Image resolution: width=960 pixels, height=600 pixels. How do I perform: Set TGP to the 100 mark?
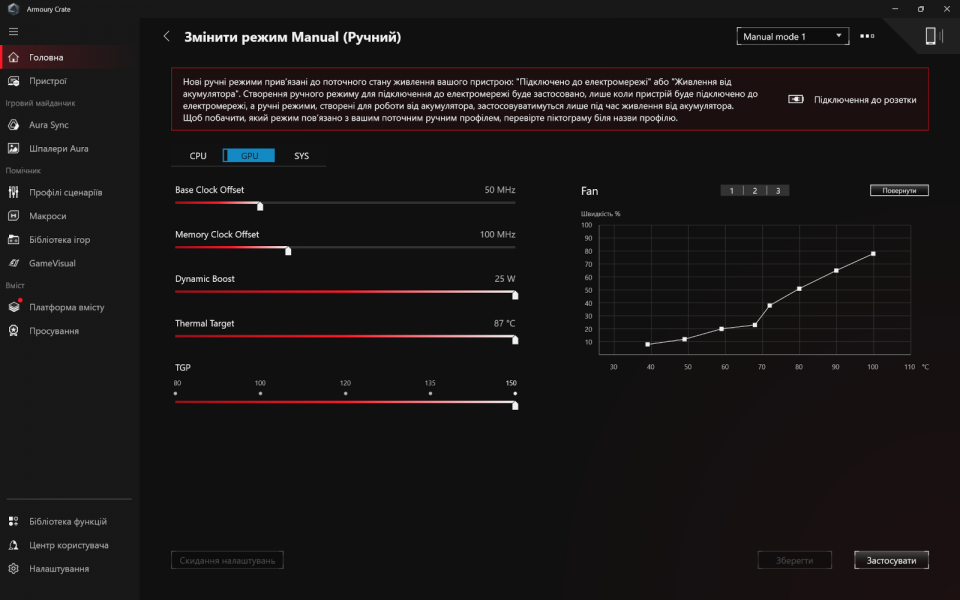(x=260, y=393)
